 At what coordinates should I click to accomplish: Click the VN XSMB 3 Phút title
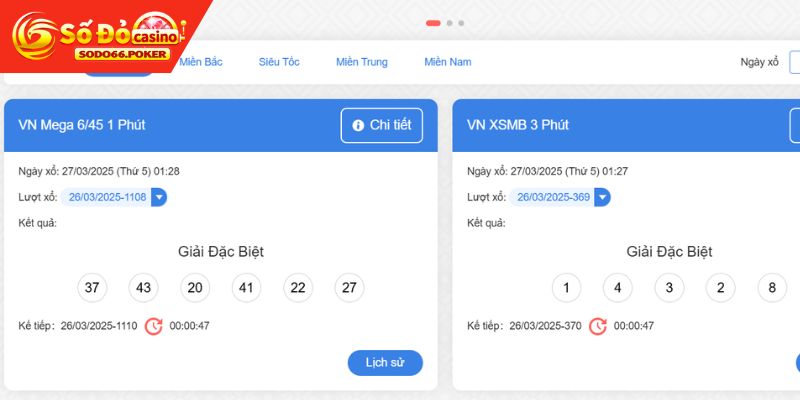coord(518,126)
